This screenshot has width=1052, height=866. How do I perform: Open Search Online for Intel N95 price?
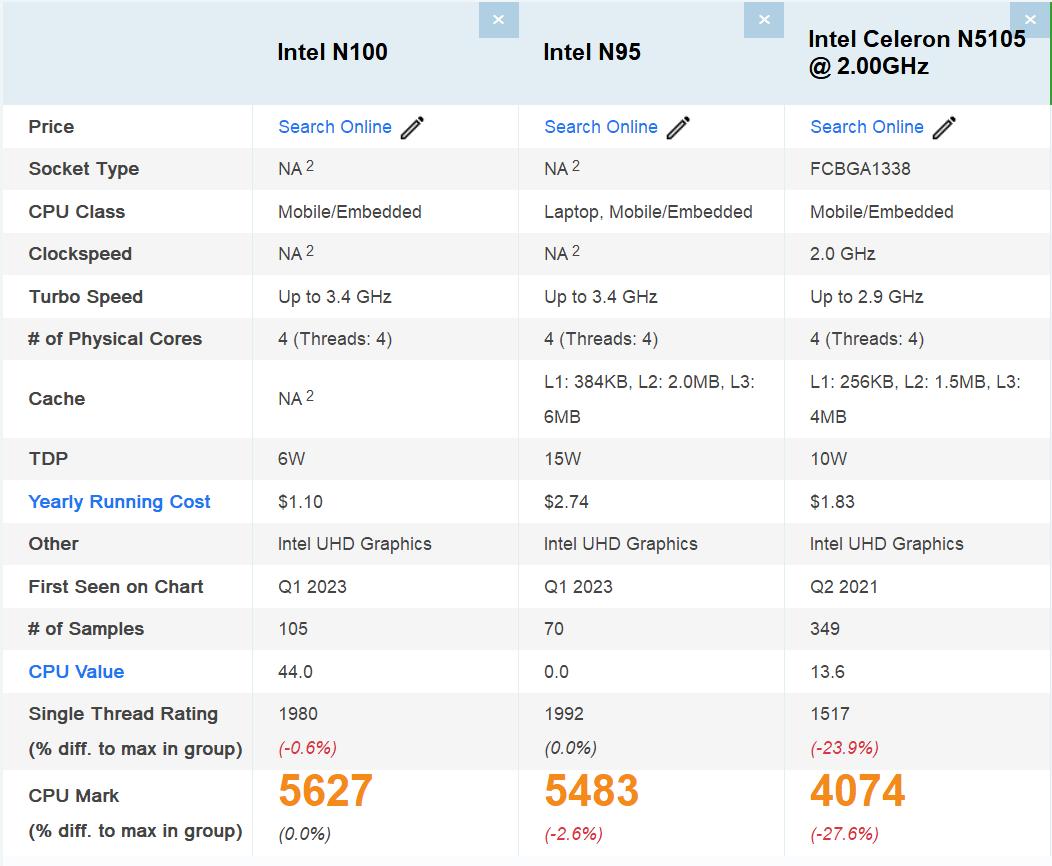[601, 127]
